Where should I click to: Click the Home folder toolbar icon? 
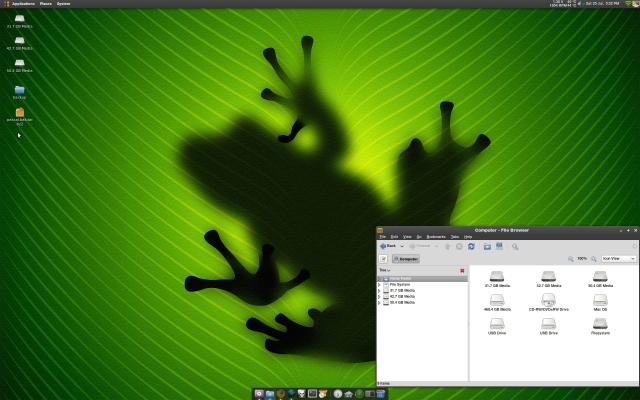[x=487, y=247]
